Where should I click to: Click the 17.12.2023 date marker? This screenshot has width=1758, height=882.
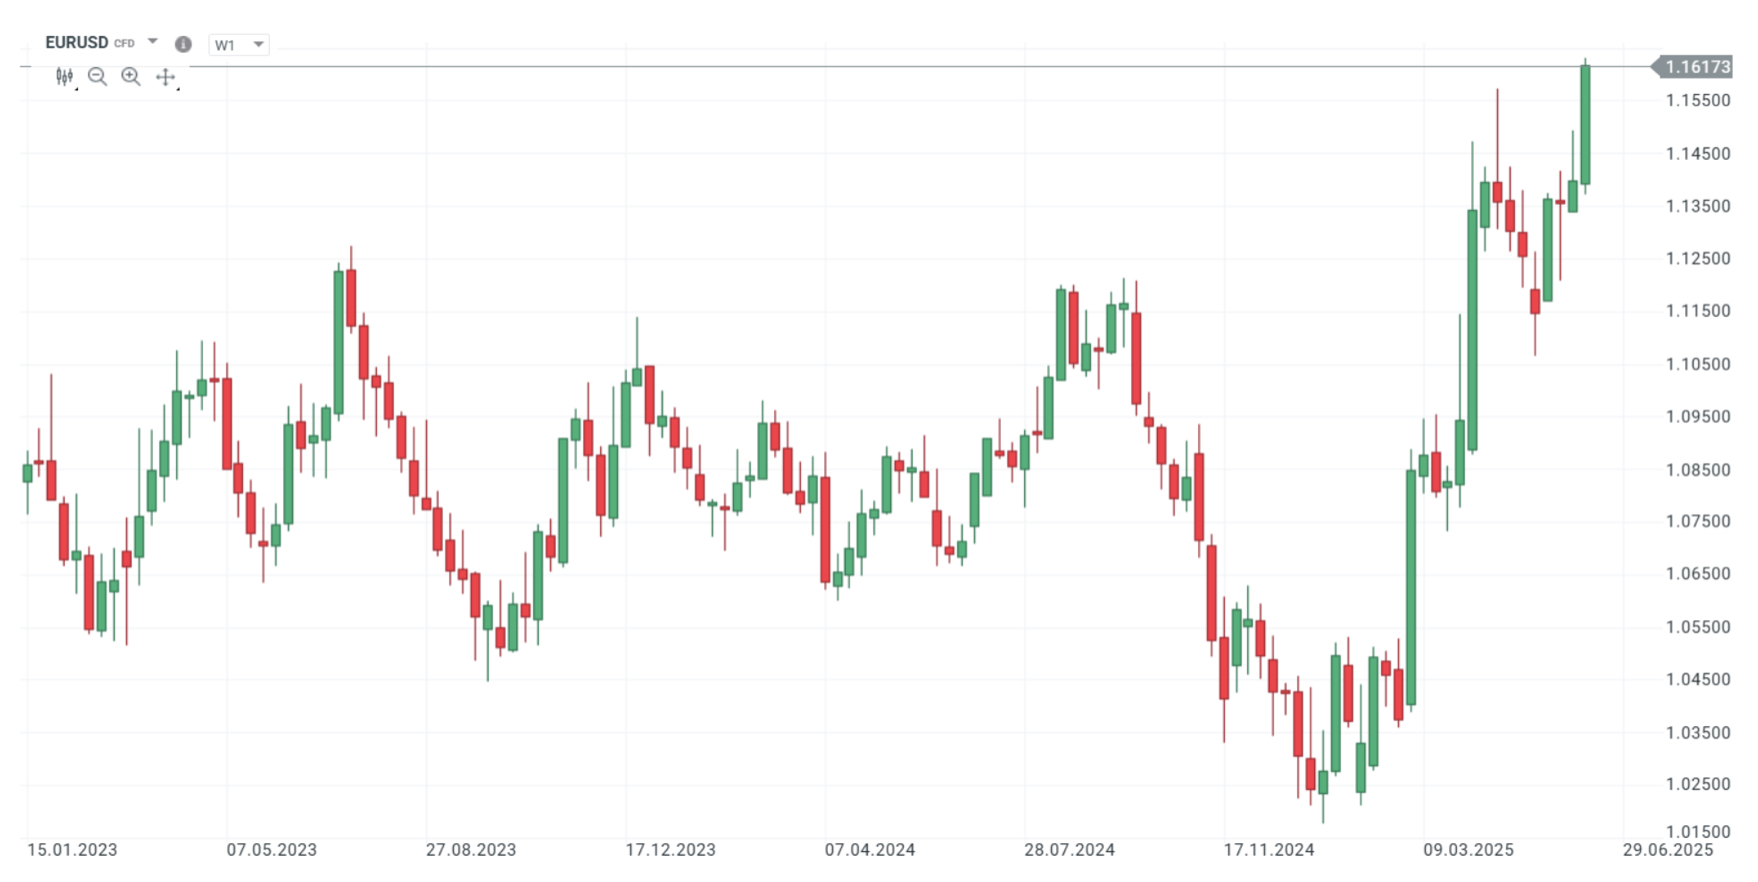click(x=670, y=850)
